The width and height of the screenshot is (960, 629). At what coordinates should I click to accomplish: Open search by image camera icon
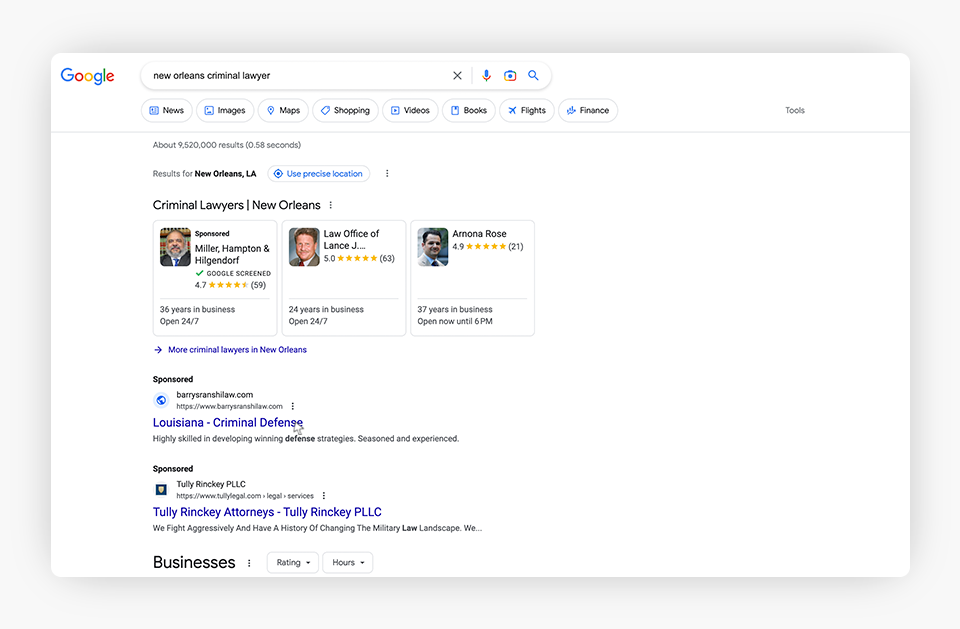510,76
